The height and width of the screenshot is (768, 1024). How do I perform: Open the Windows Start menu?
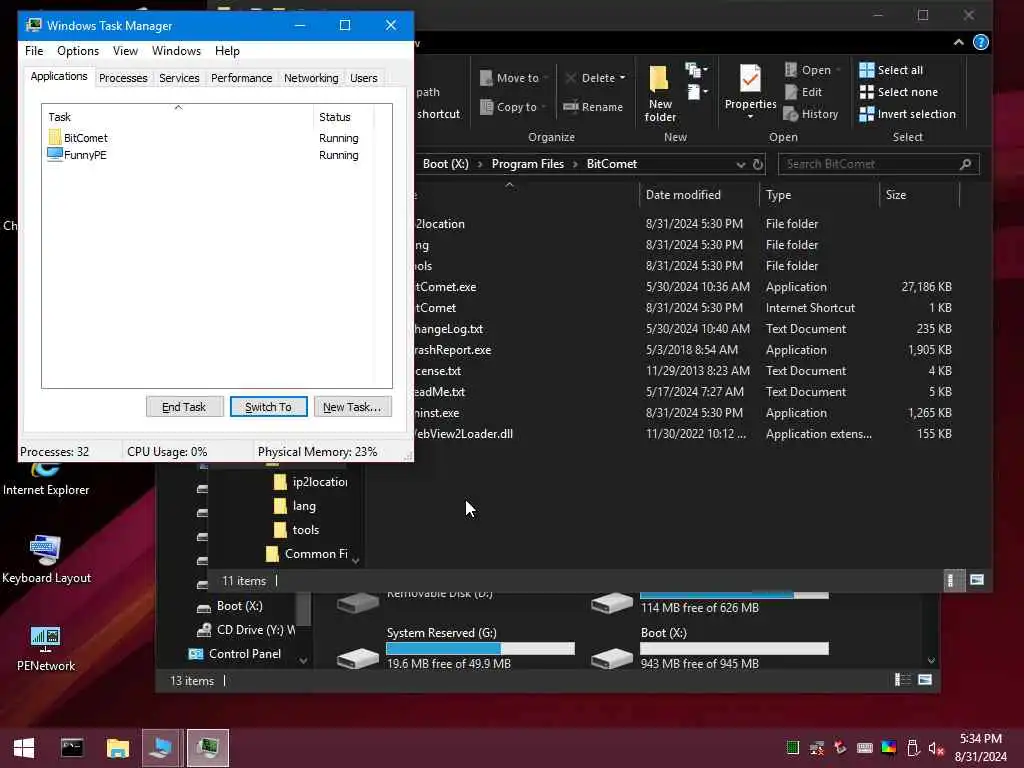24,748
